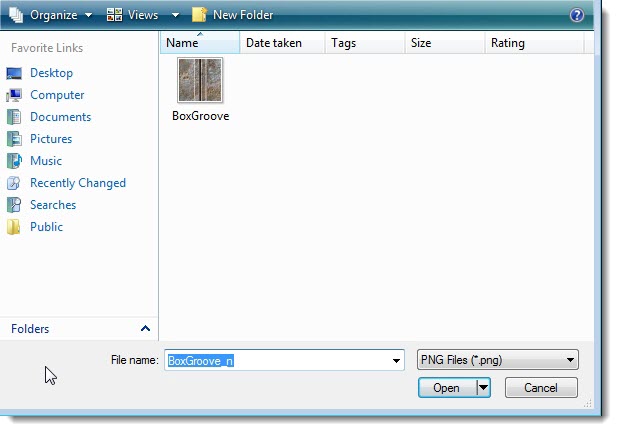The height and width of the screenshot is (431, 617).
Task: Create a New Folder
Action: click(232, 15)
